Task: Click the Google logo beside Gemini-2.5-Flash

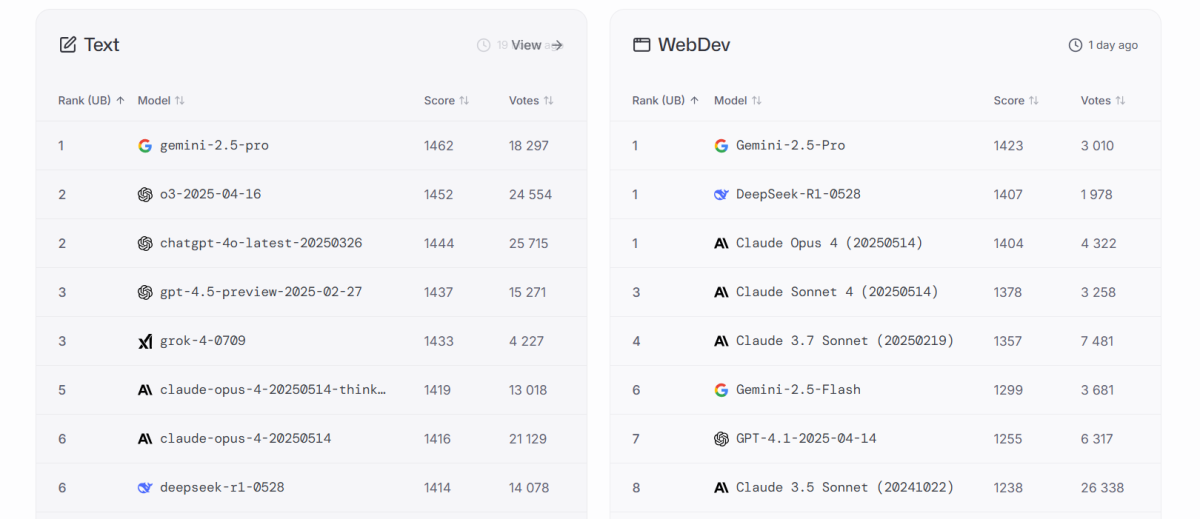Action: point(721,390)
